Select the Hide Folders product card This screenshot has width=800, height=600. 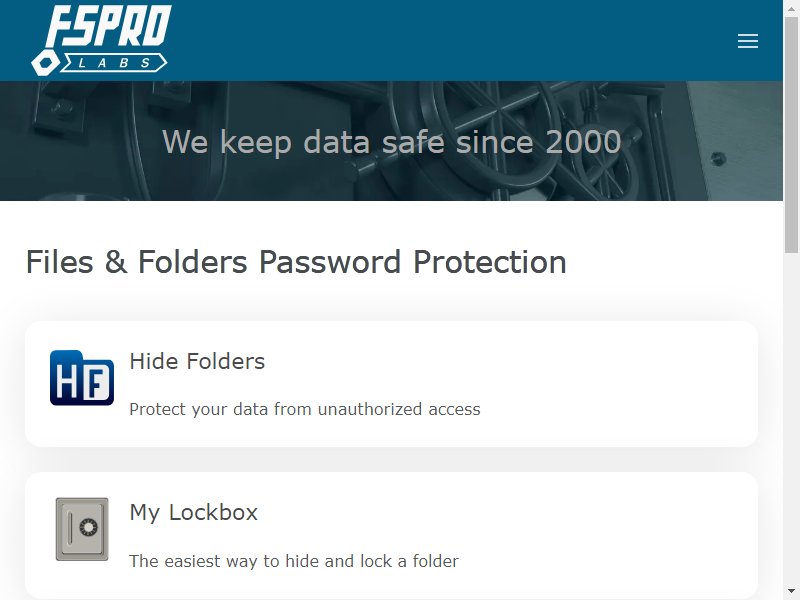click(x=391, y=384)
